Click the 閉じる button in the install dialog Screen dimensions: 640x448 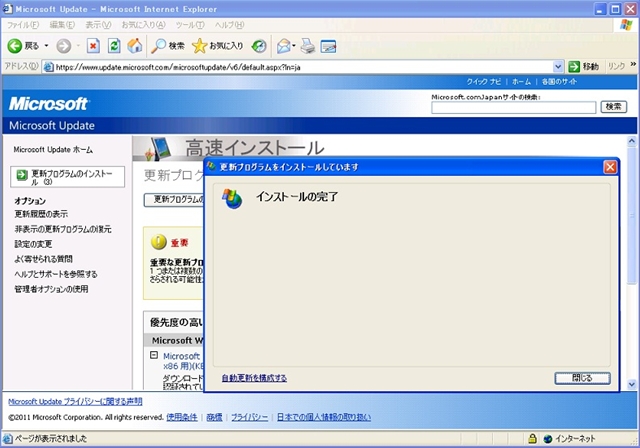click(x=582, y=378)
